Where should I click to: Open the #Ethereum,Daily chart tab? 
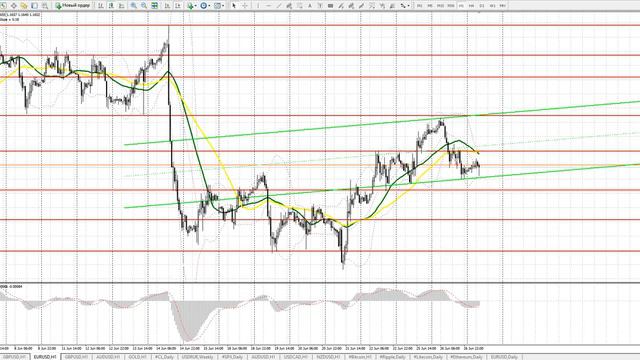(466, 357)
